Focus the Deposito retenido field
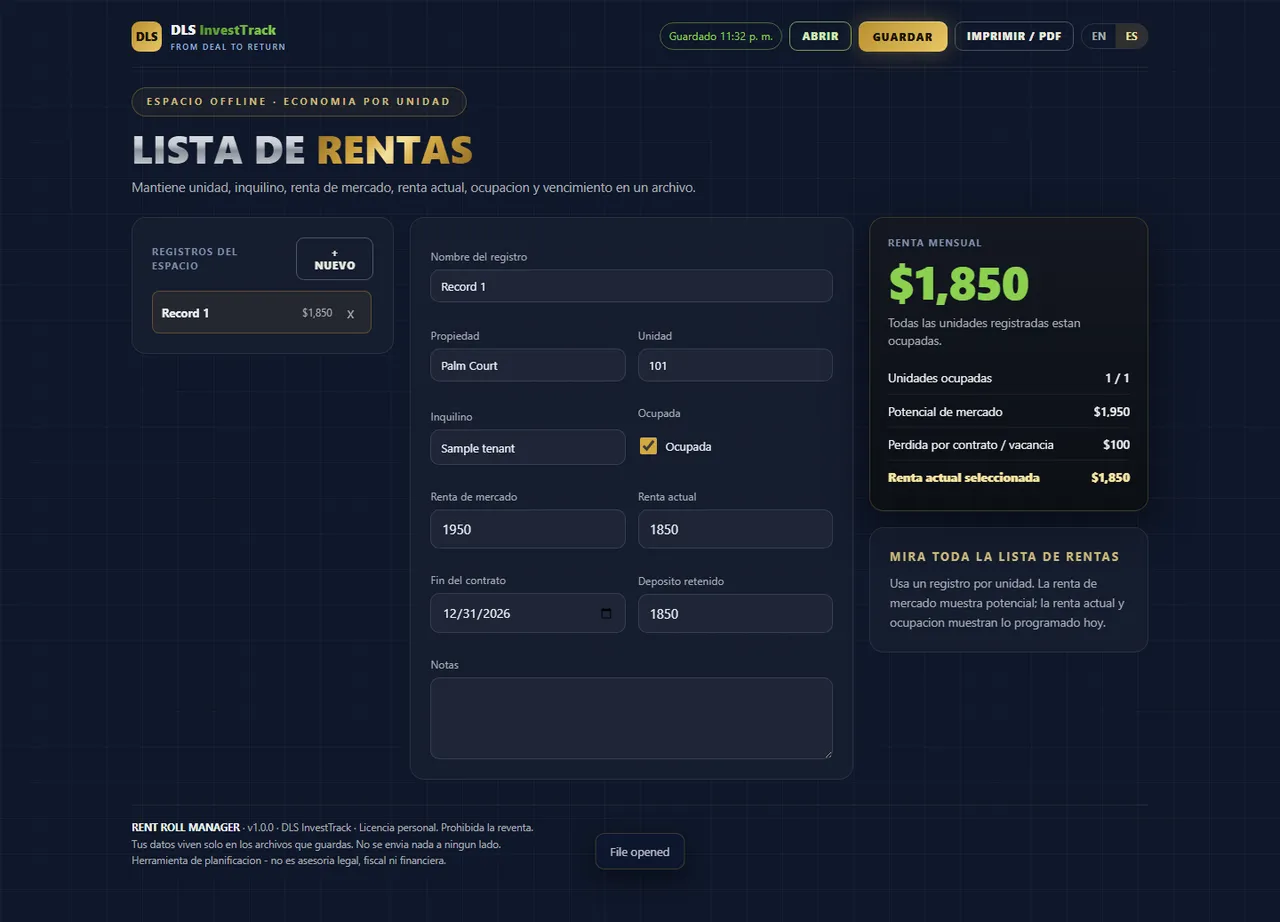This screenshot has width=1280, height=922. (735, 613)
